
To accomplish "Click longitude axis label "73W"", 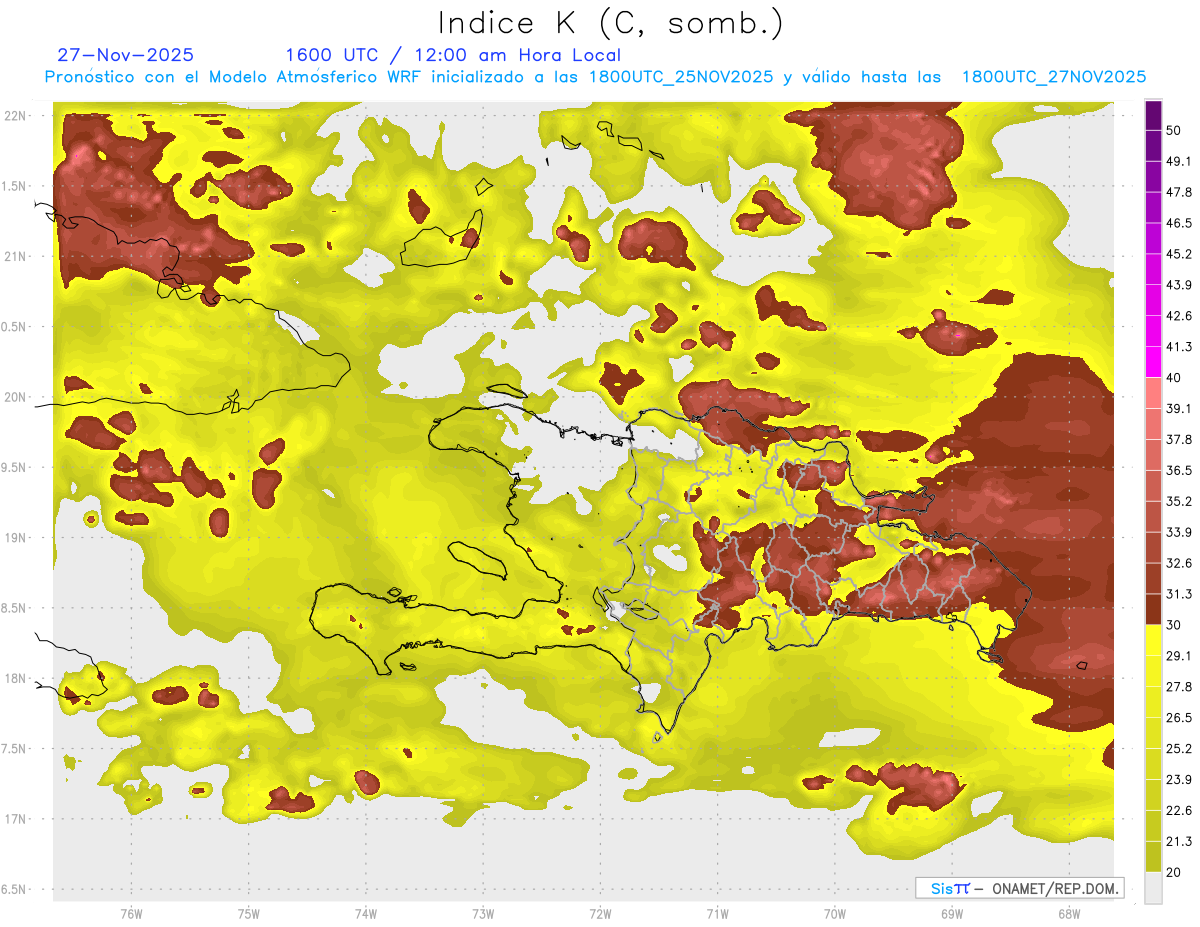I will [483, 913].
